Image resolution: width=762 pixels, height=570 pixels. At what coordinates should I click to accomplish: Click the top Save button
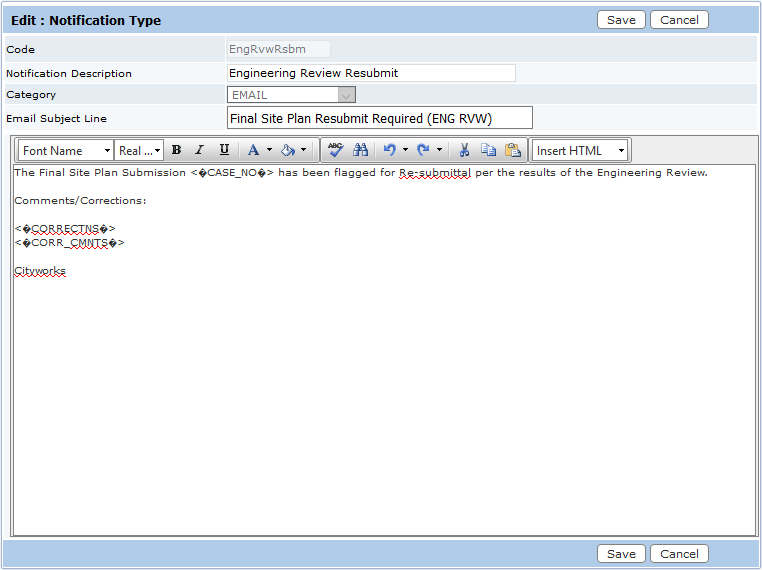point(621,20)
